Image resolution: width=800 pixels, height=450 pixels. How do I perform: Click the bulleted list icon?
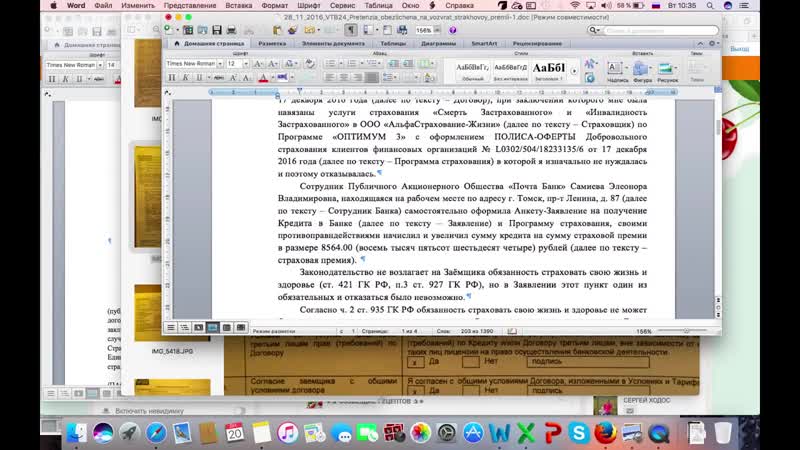pos(330,64)
